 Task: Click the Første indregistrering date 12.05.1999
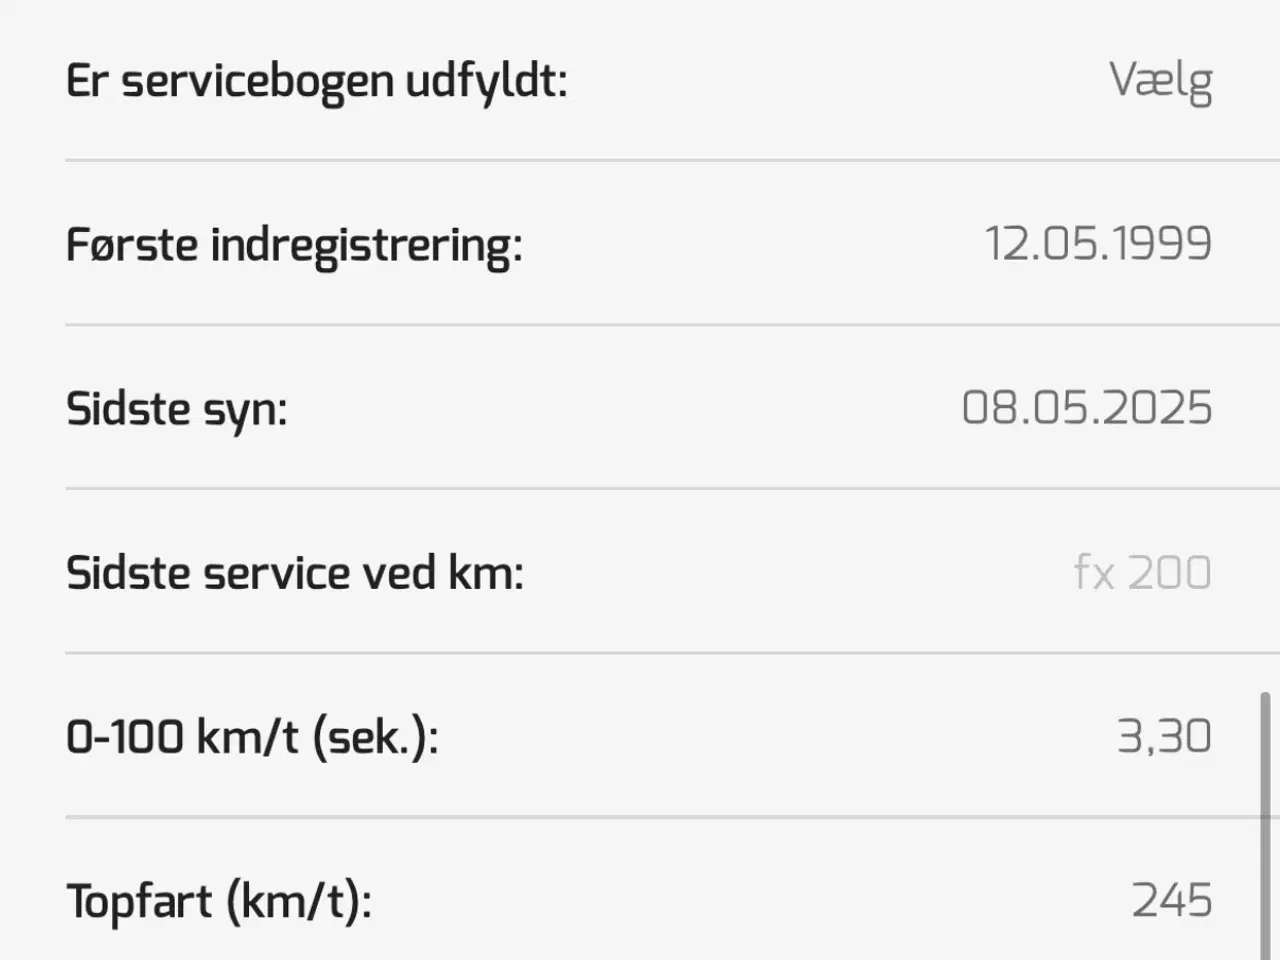[1098, 243]
